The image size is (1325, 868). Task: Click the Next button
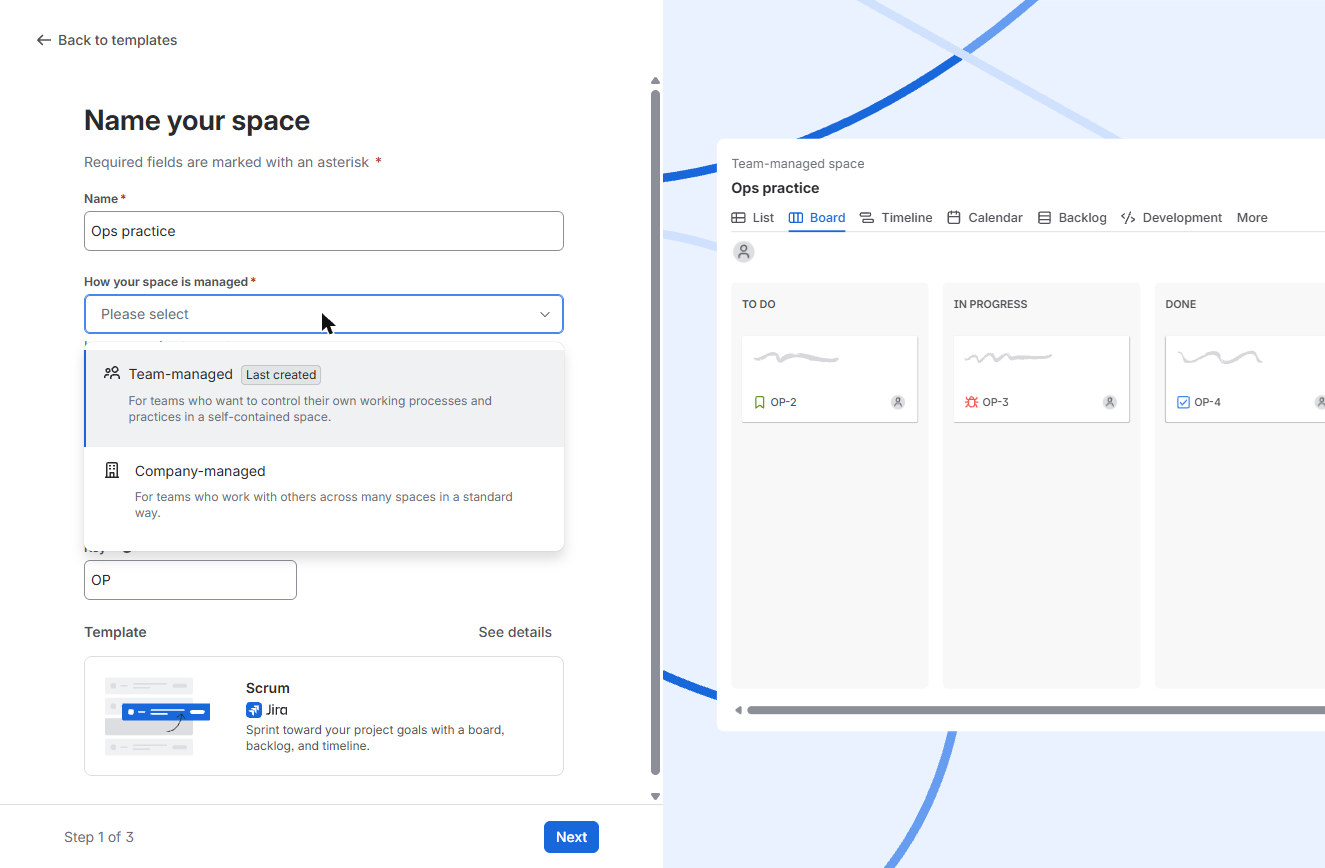(571, 837)
